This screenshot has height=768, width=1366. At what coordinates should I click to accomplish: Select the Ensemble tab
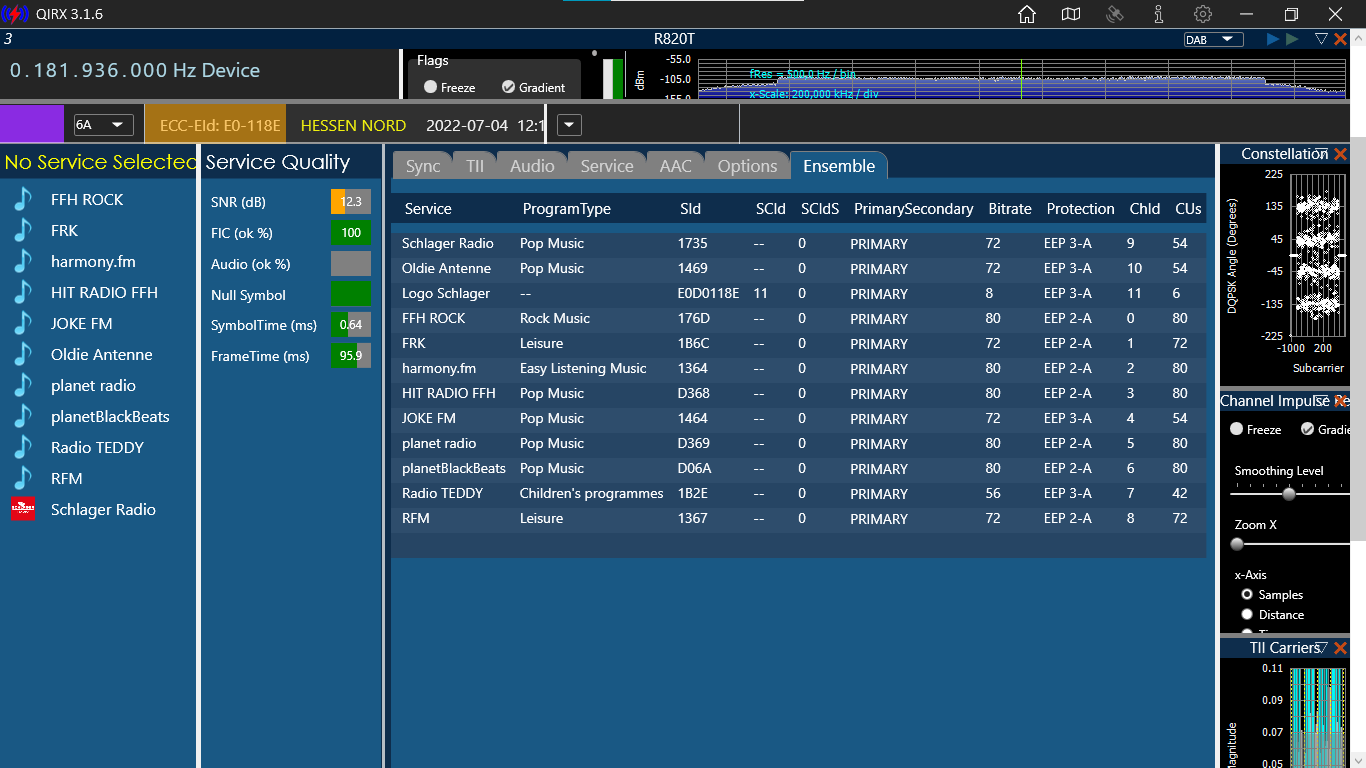(x=839, y=166)
